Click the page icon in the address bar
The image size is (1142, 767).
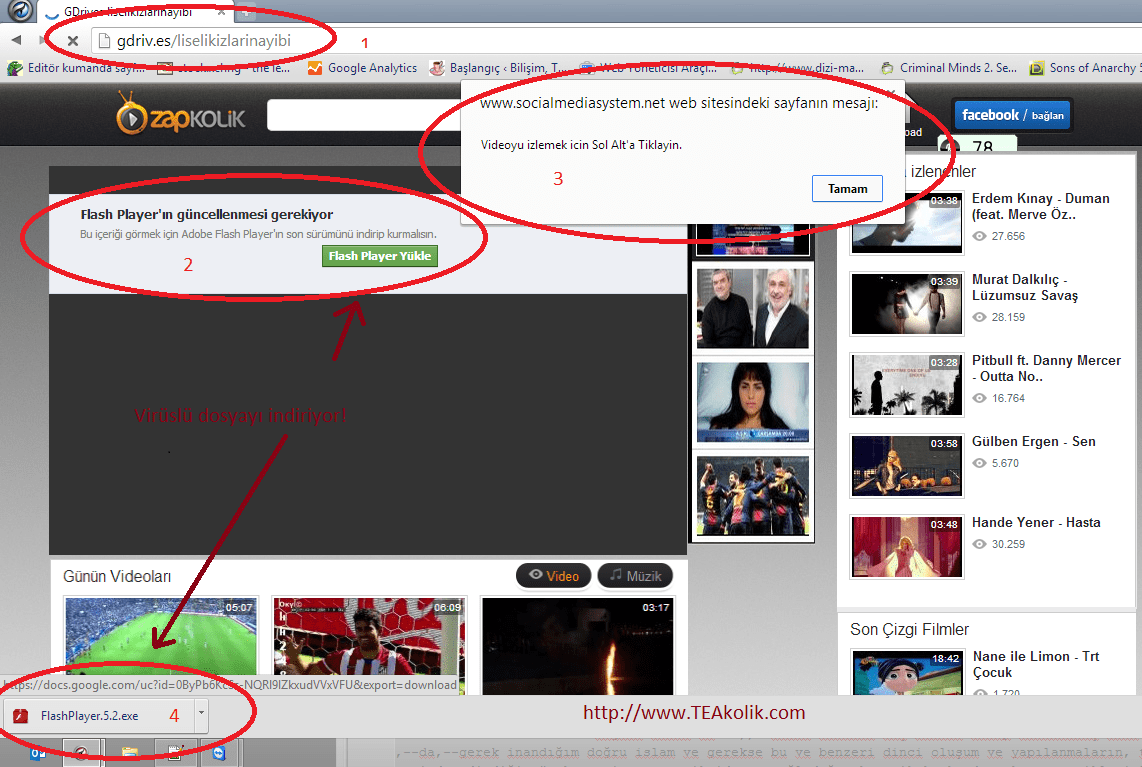[104, 41]
